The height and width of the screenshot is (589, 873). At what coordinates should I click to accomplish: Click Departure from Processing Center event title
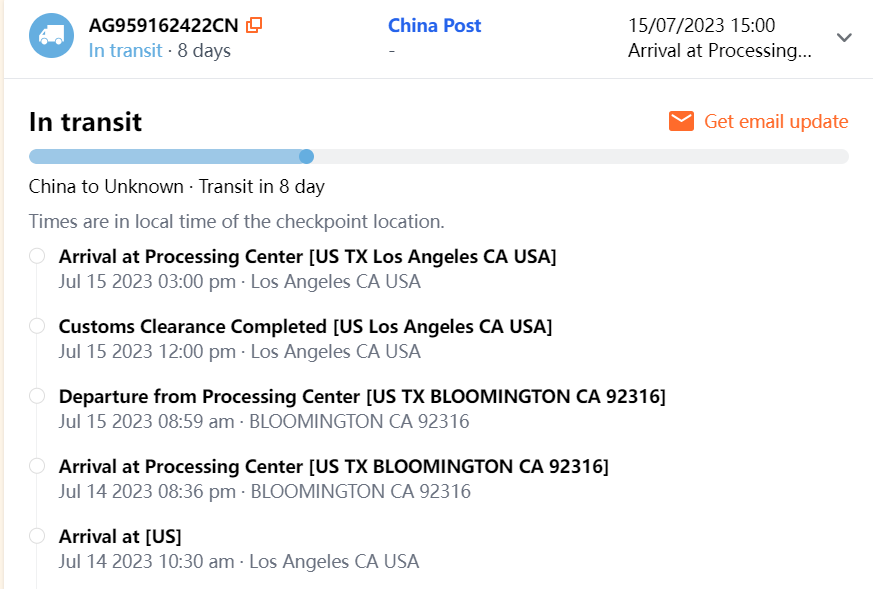(x=362, y=396)
